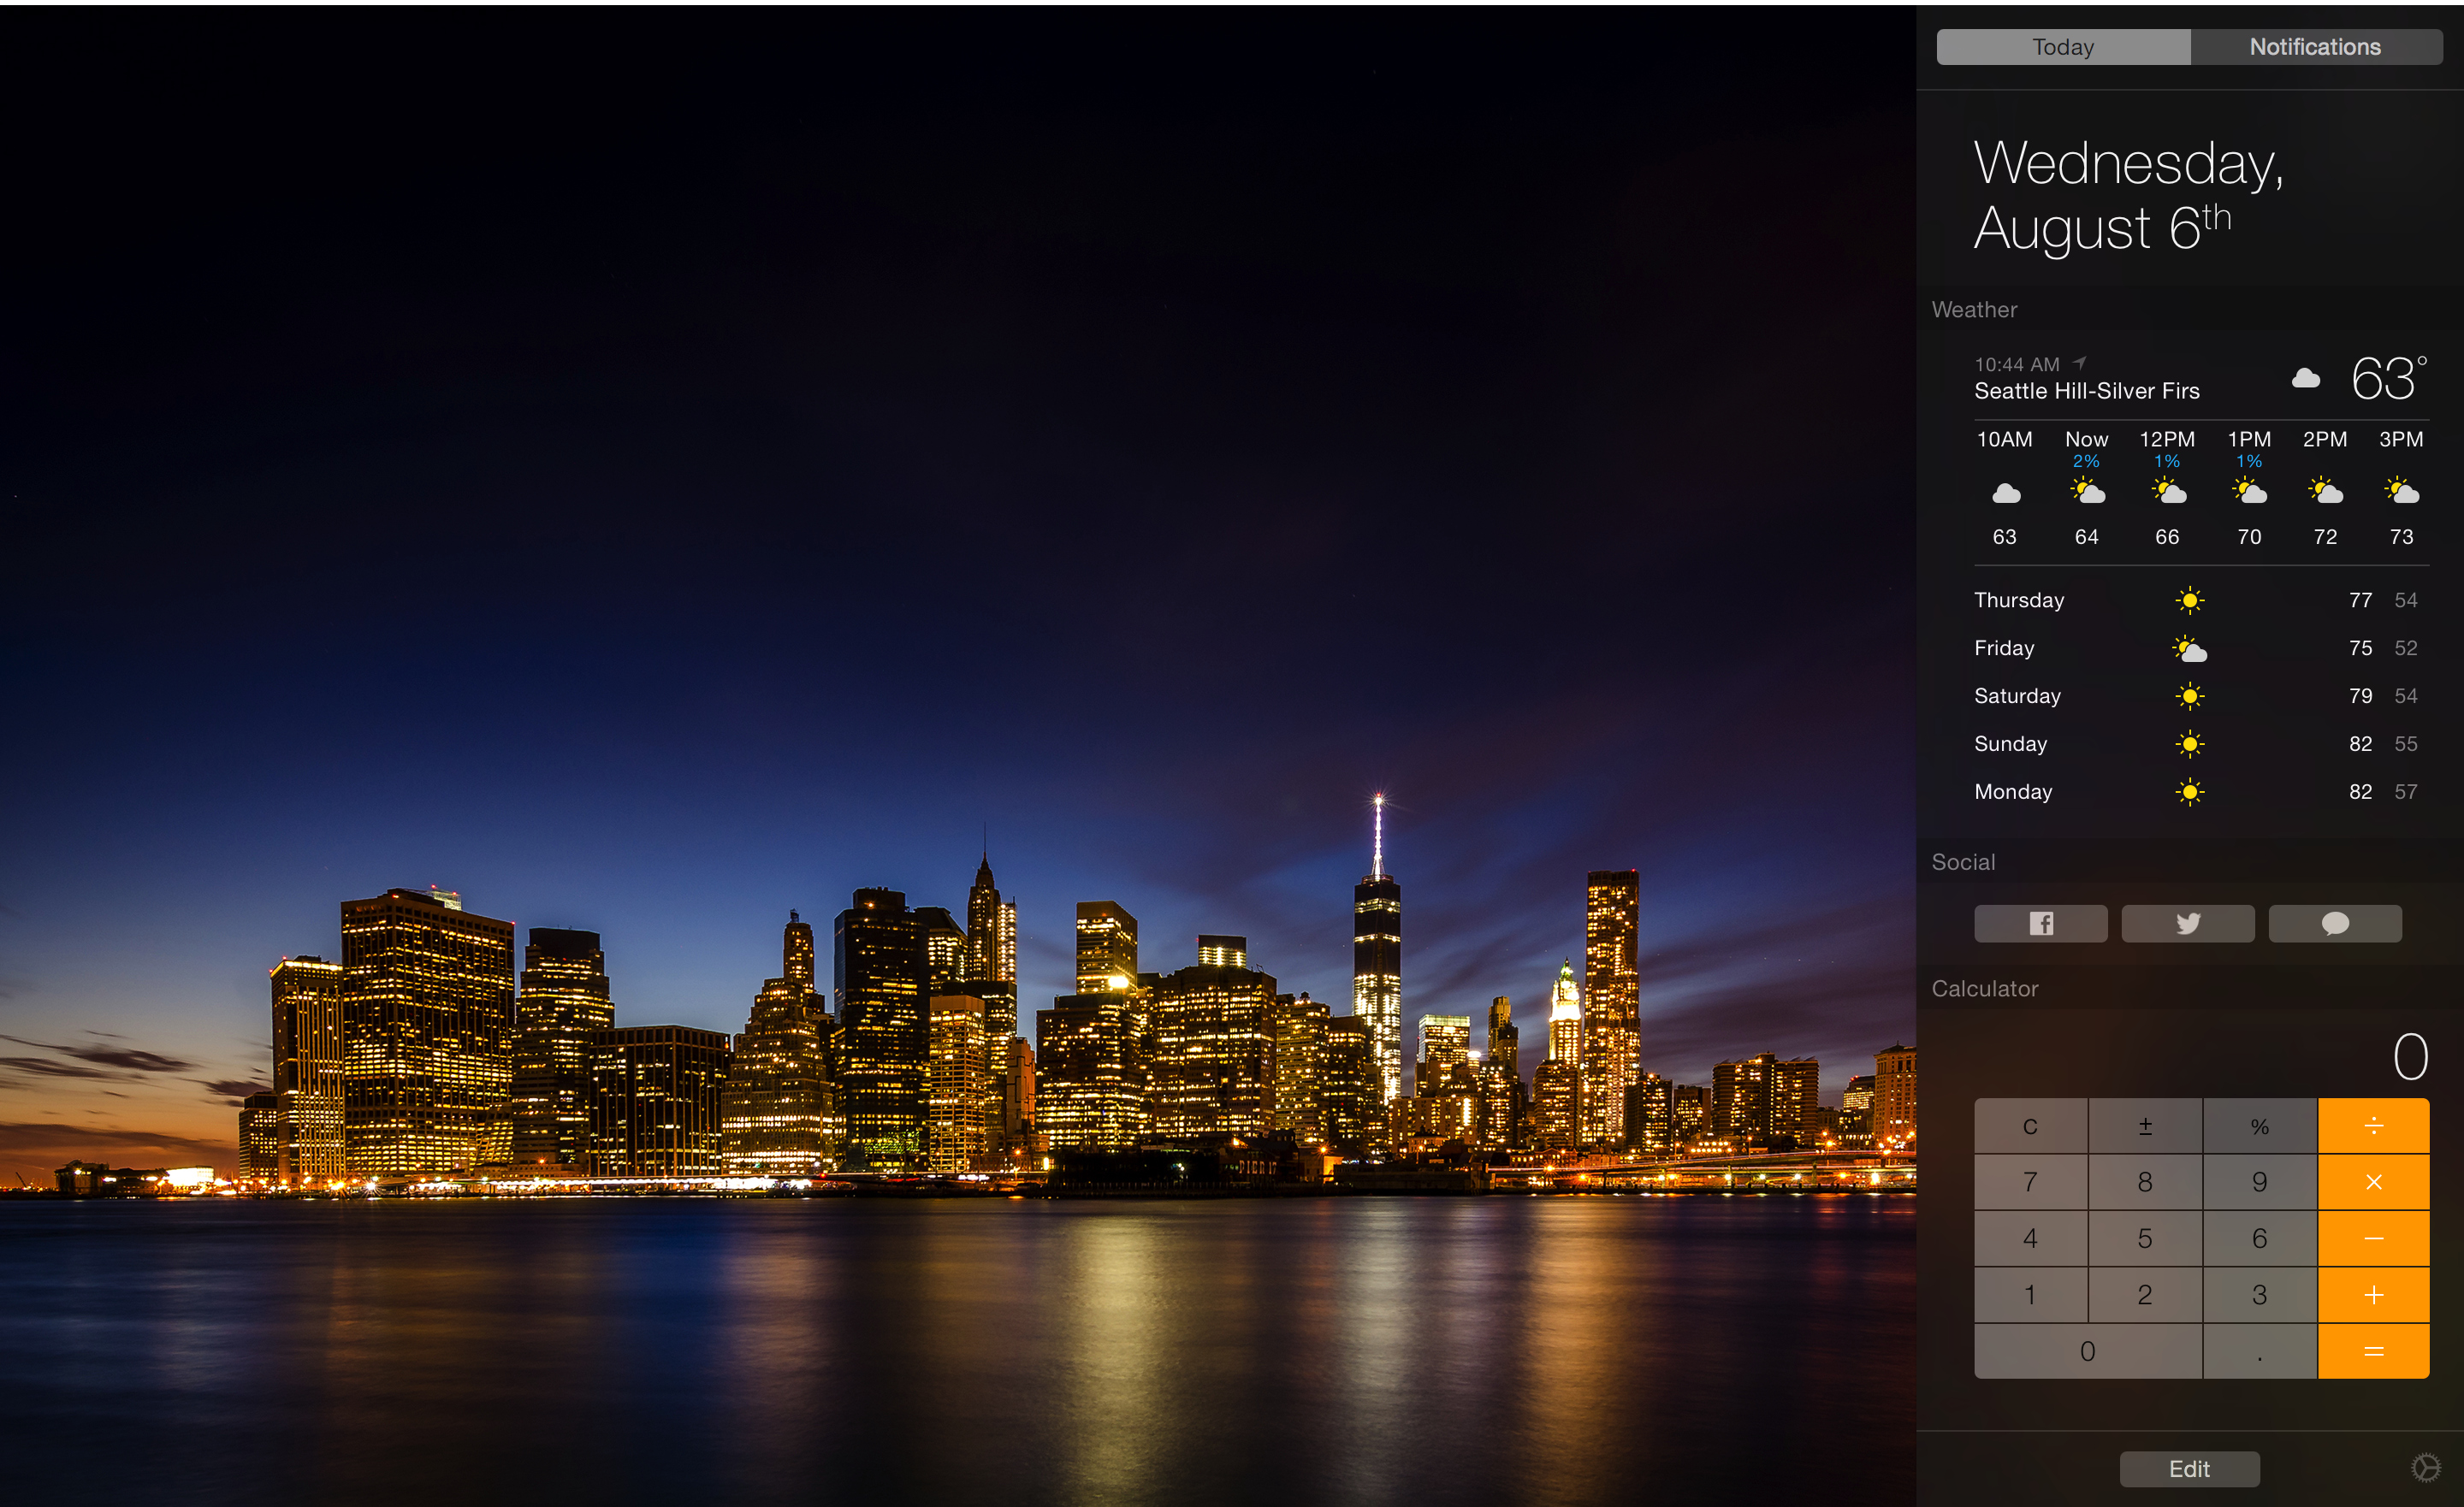Click the Messages speech bubble button

click(x=2334, y=923)
